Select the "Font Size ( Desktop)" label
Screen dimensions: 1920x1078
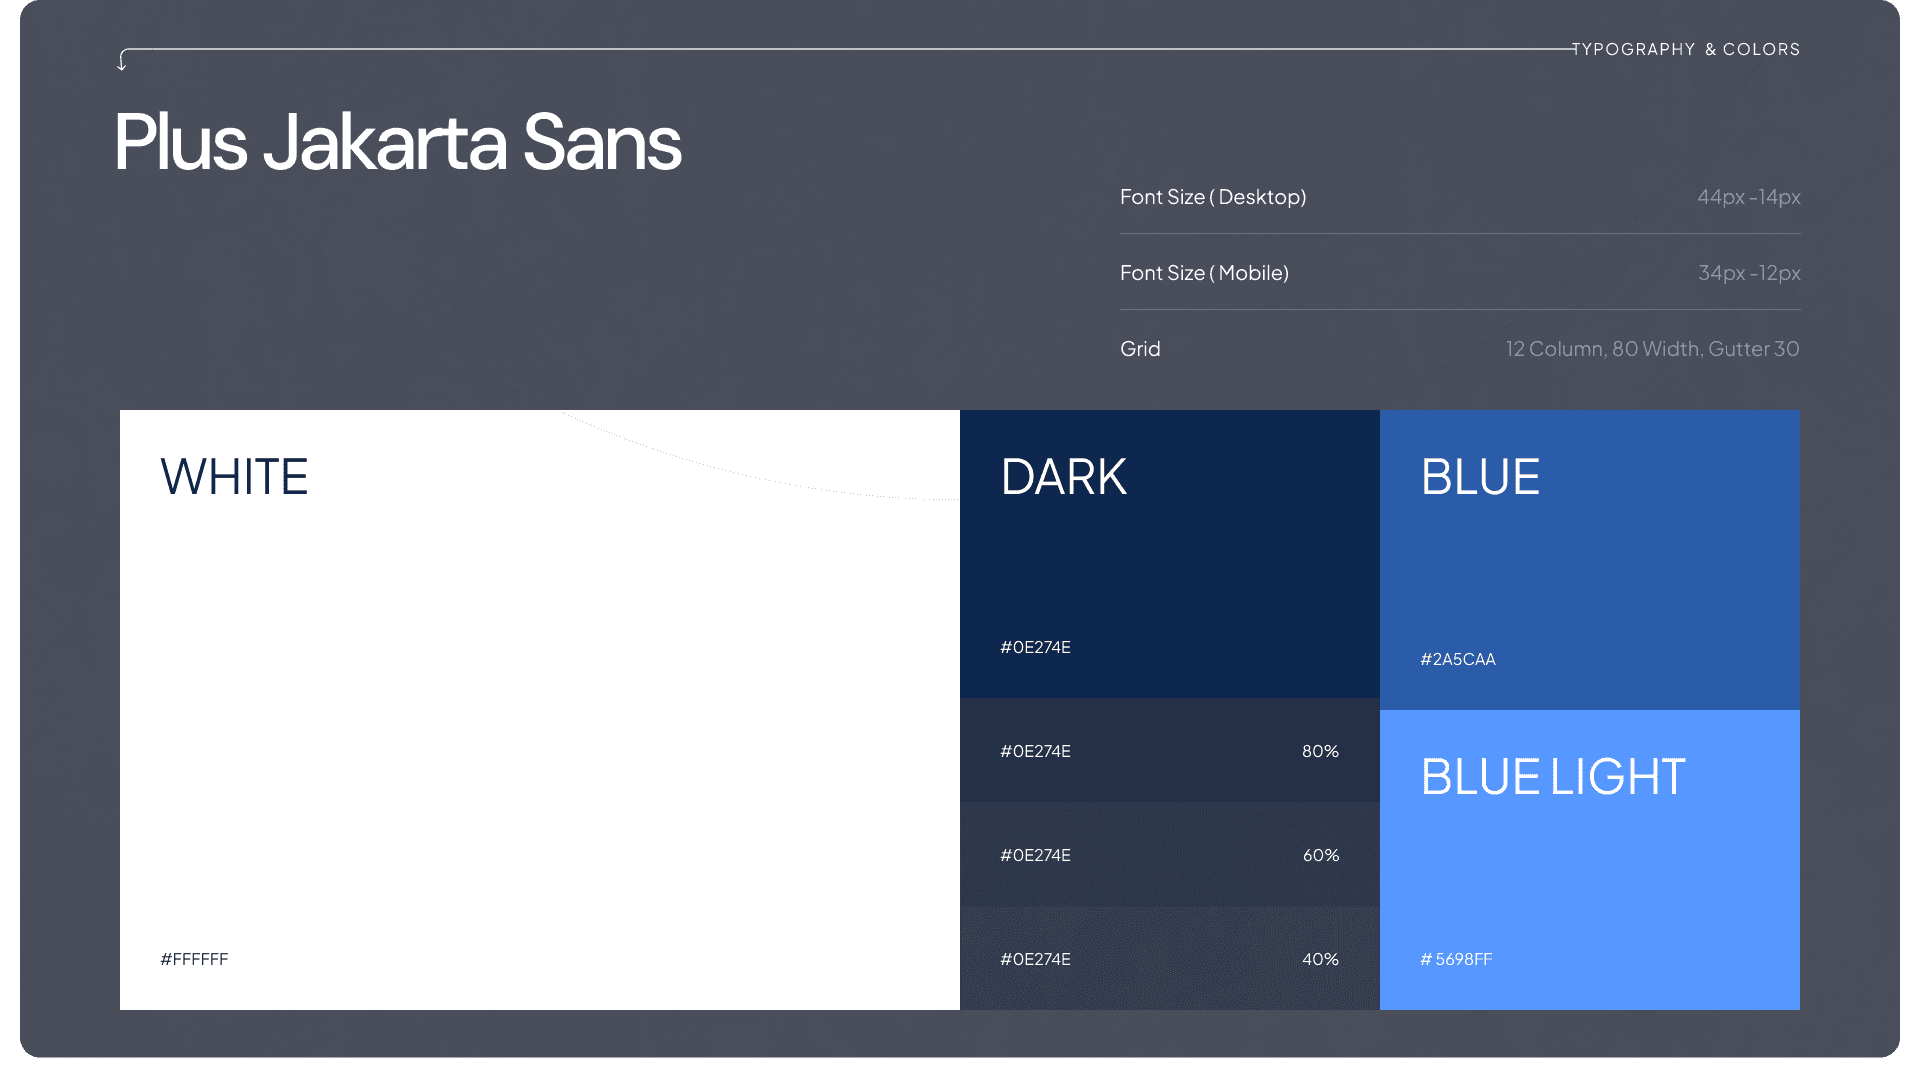(x=1213, y=197)
